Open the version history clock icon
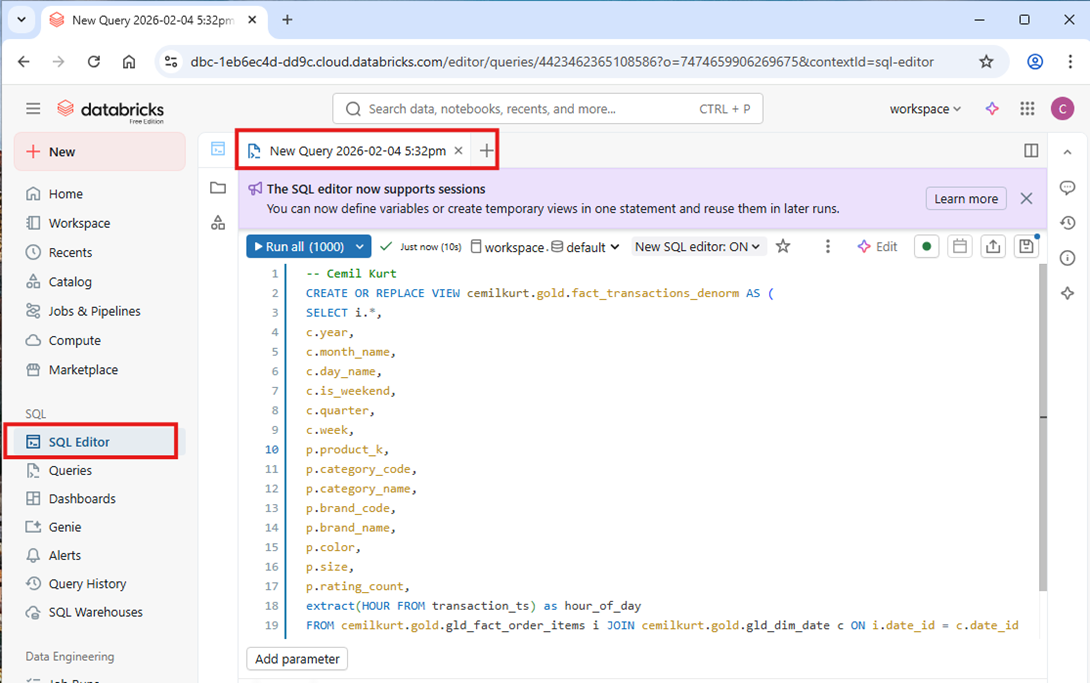1090x683 pixels. point(1068,223)
